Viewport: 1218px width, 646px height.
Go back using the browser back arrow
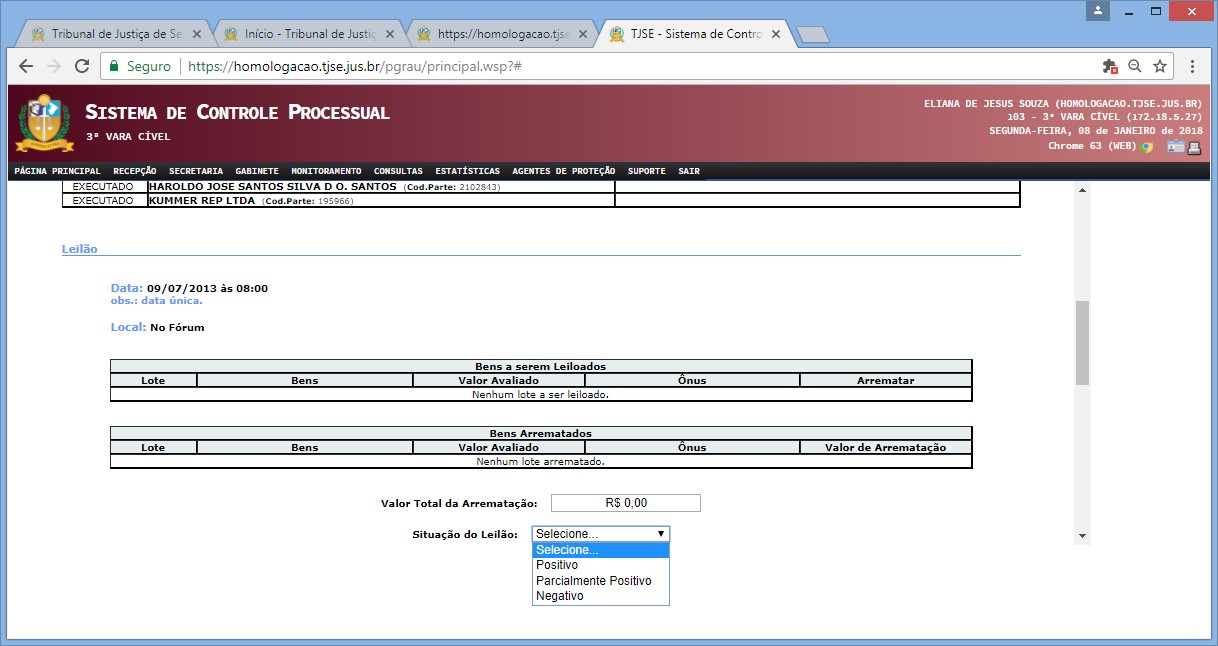[x=26, y=66]
